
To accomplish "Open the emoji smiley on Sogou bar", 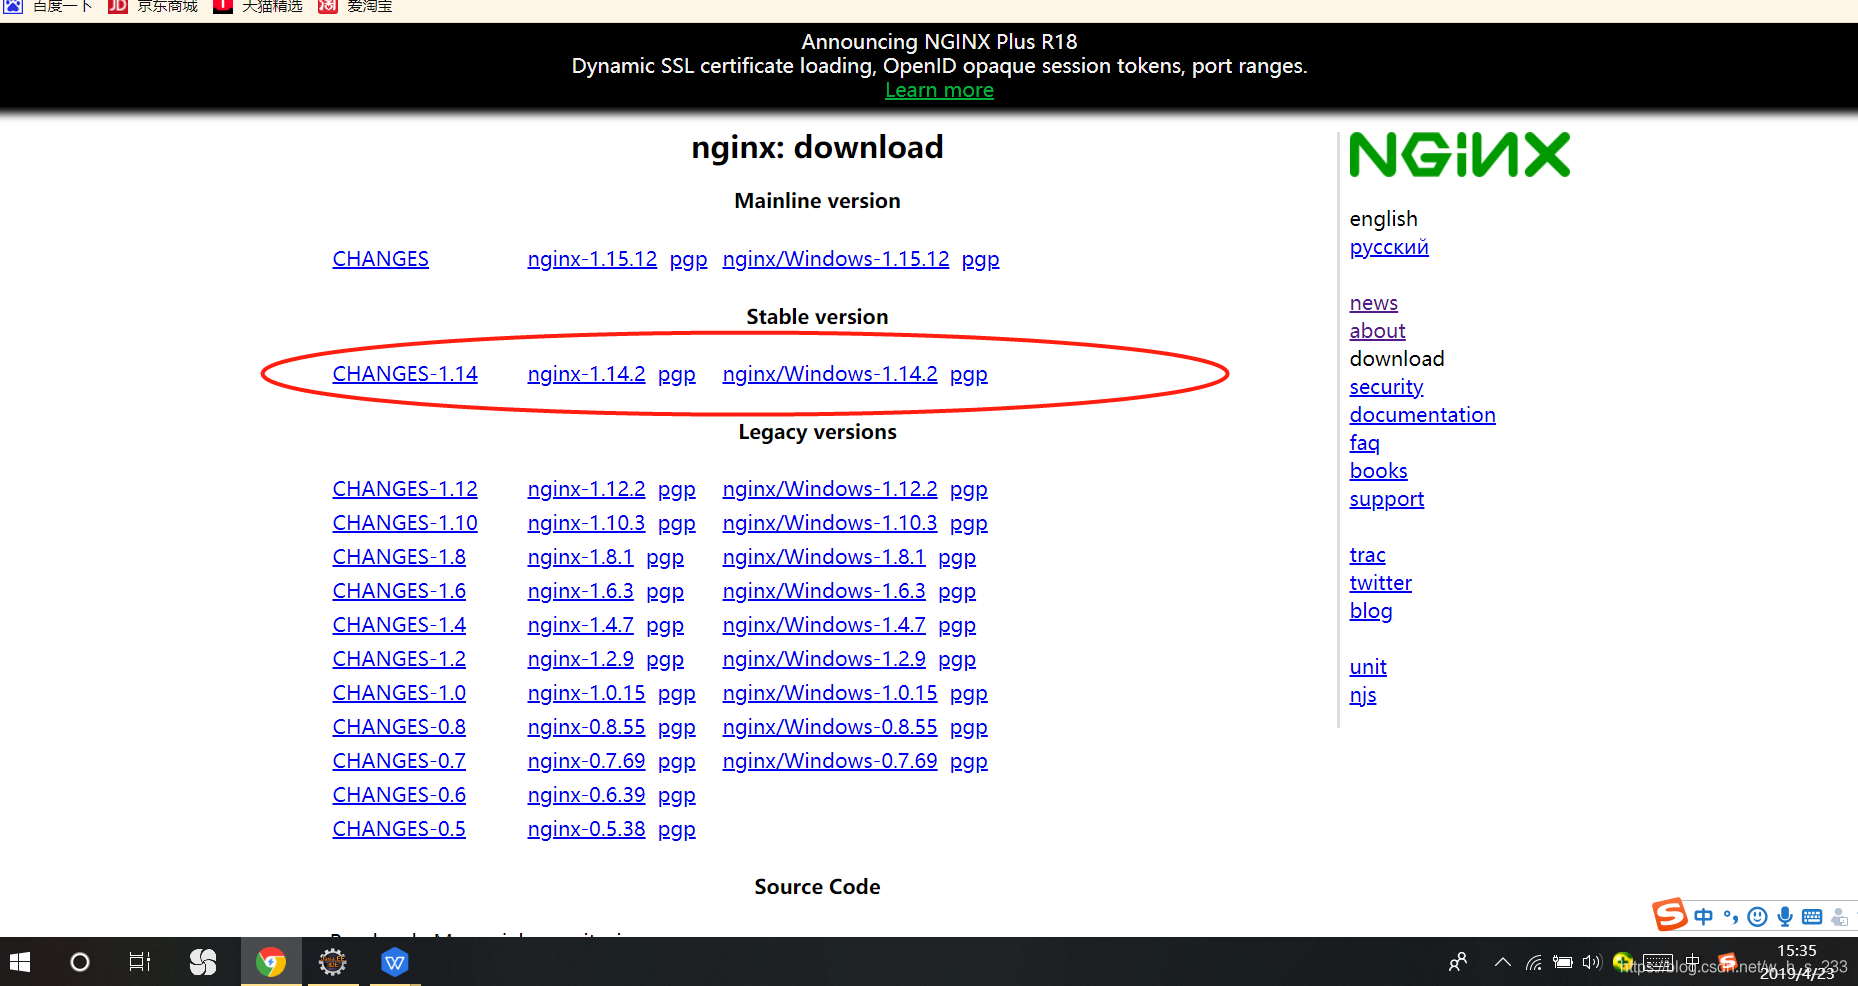I will (x=1757, y=916).
